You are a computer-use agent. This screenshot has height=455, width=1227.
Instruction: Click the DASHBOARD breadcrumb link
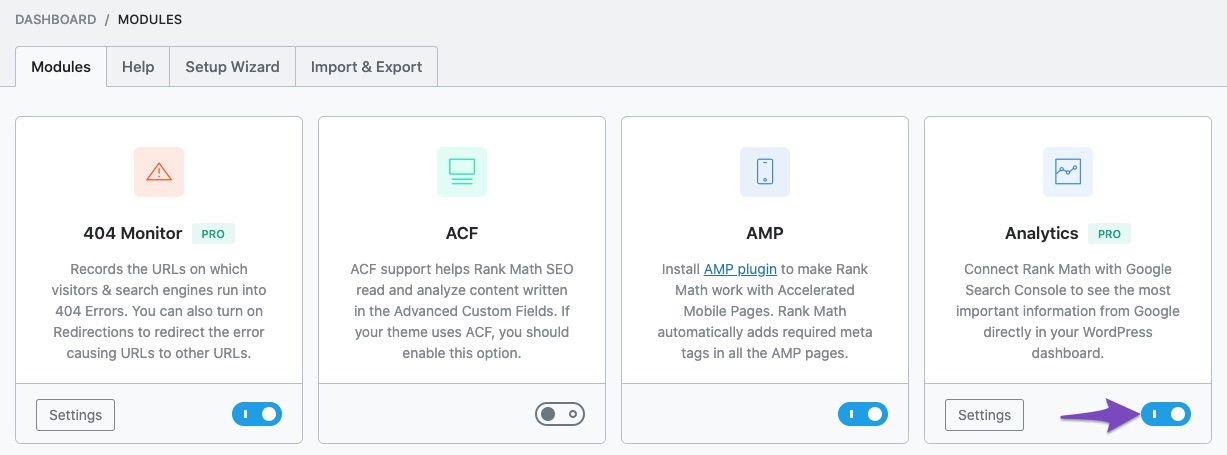pos(56,19)
